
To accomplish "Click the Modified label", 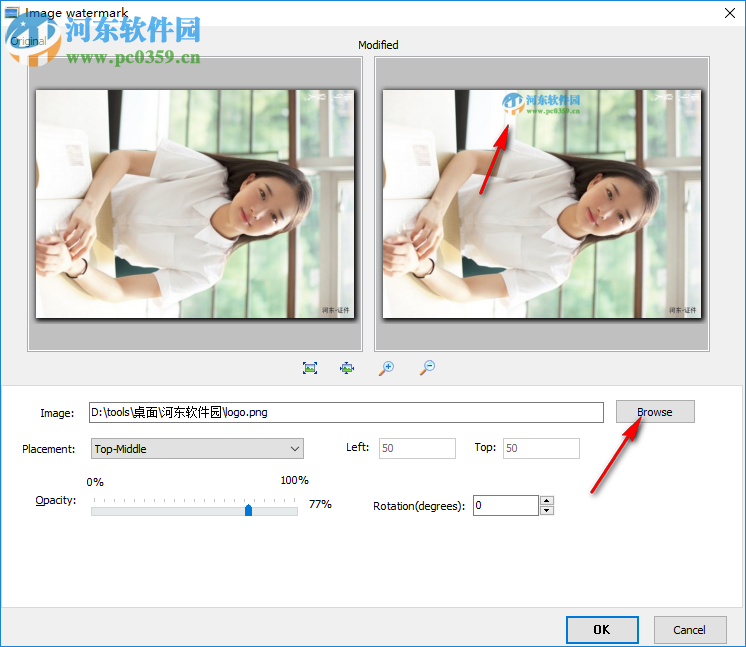I will click(x=378, y=45).
